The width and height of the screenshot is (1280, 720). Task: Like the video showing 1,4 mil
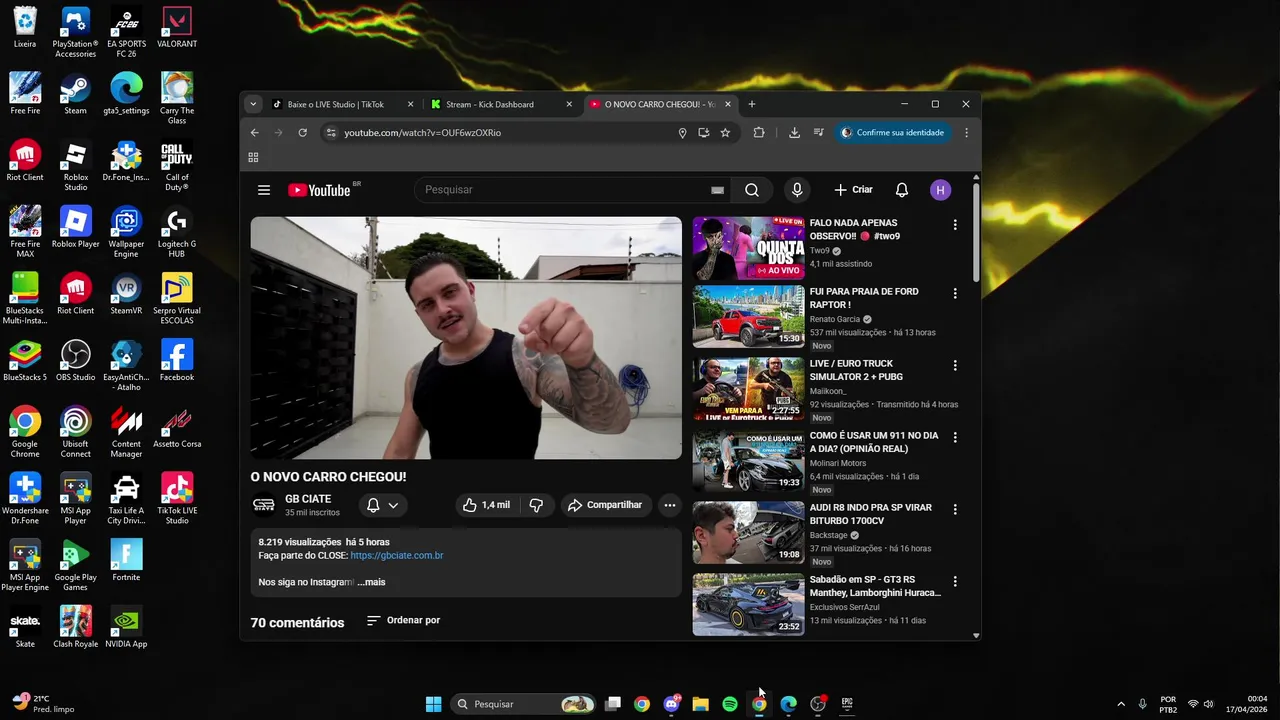click(486, 505)
